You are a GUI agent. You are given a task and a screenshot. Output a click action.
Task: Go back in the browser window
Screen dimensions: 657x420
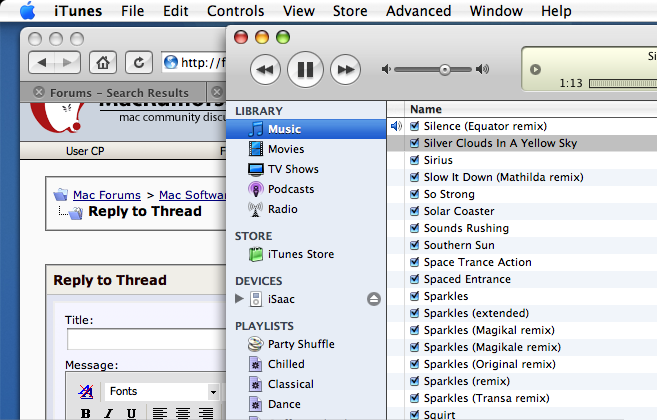pyautogui.click(x=41, y=62)
